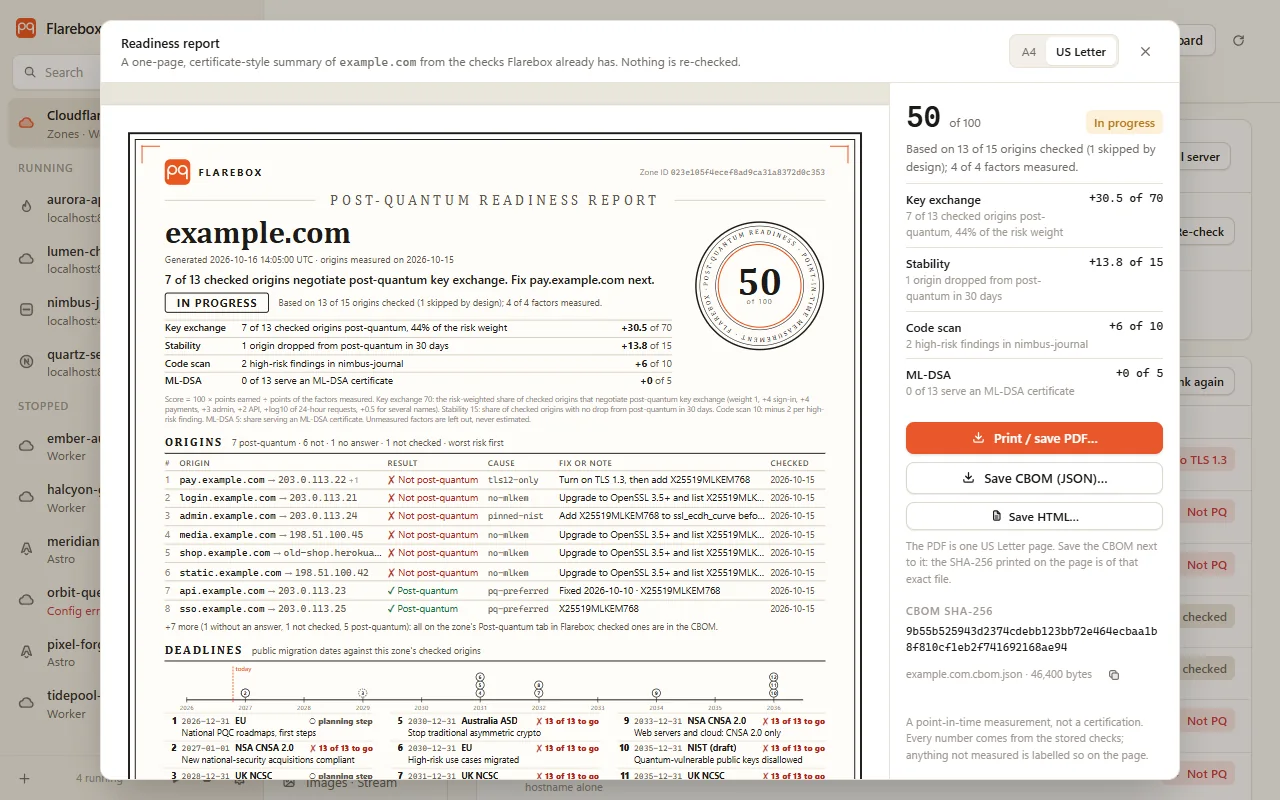Click Print / save PDF button
The width and height of the screenshot is (1280, 800).
[x=1034, y=438]
